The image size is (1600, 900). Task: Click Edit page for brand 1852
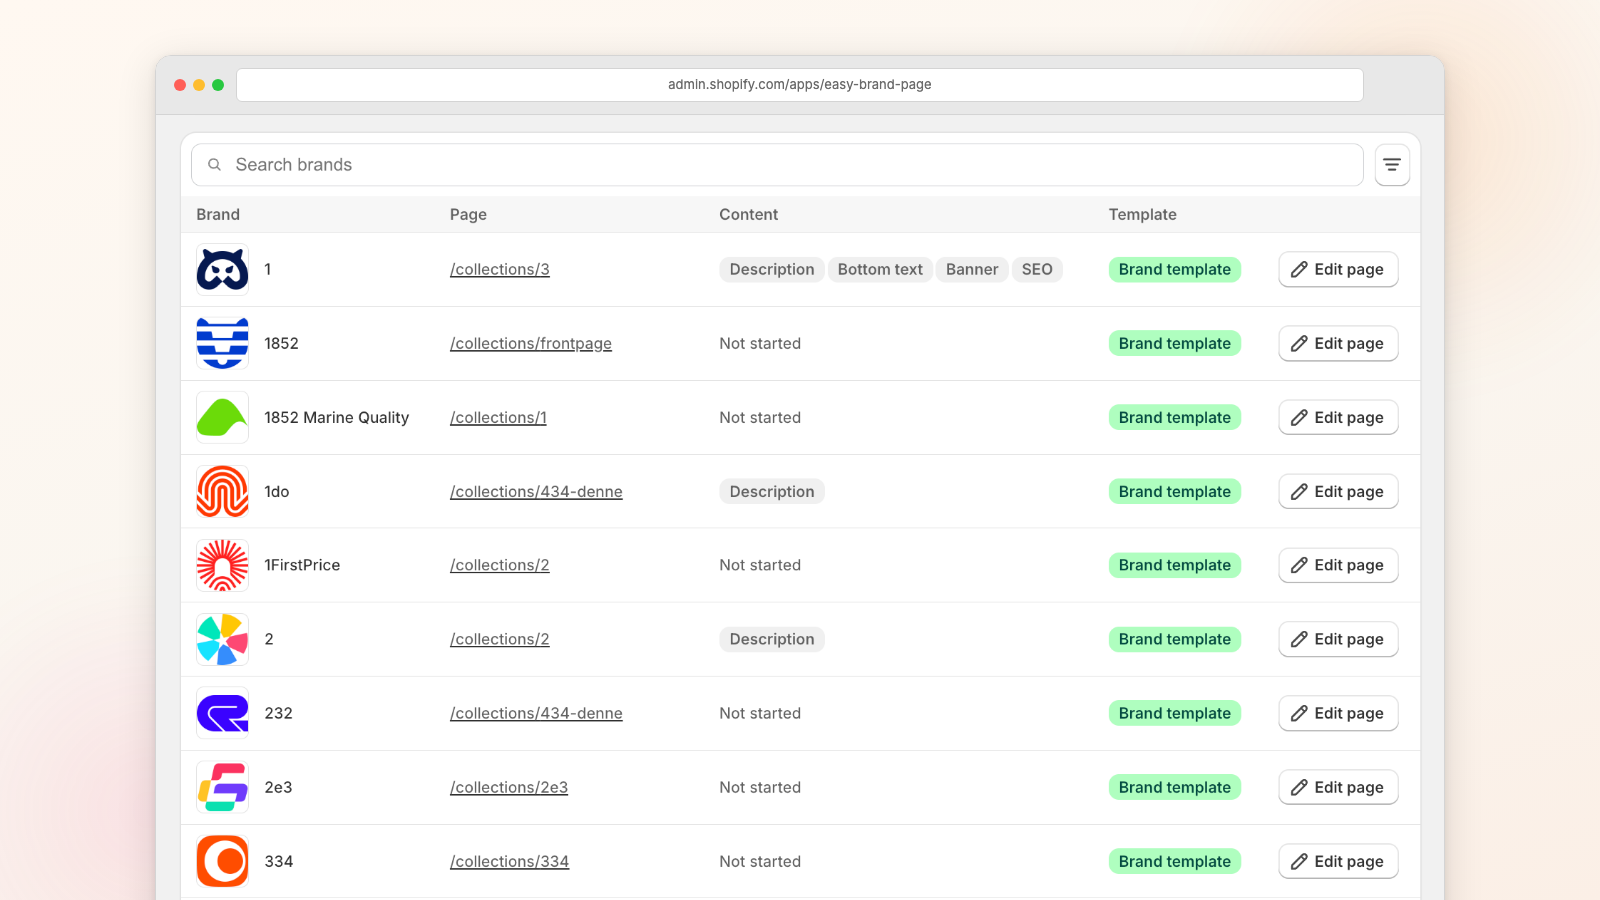point(1338,344)
